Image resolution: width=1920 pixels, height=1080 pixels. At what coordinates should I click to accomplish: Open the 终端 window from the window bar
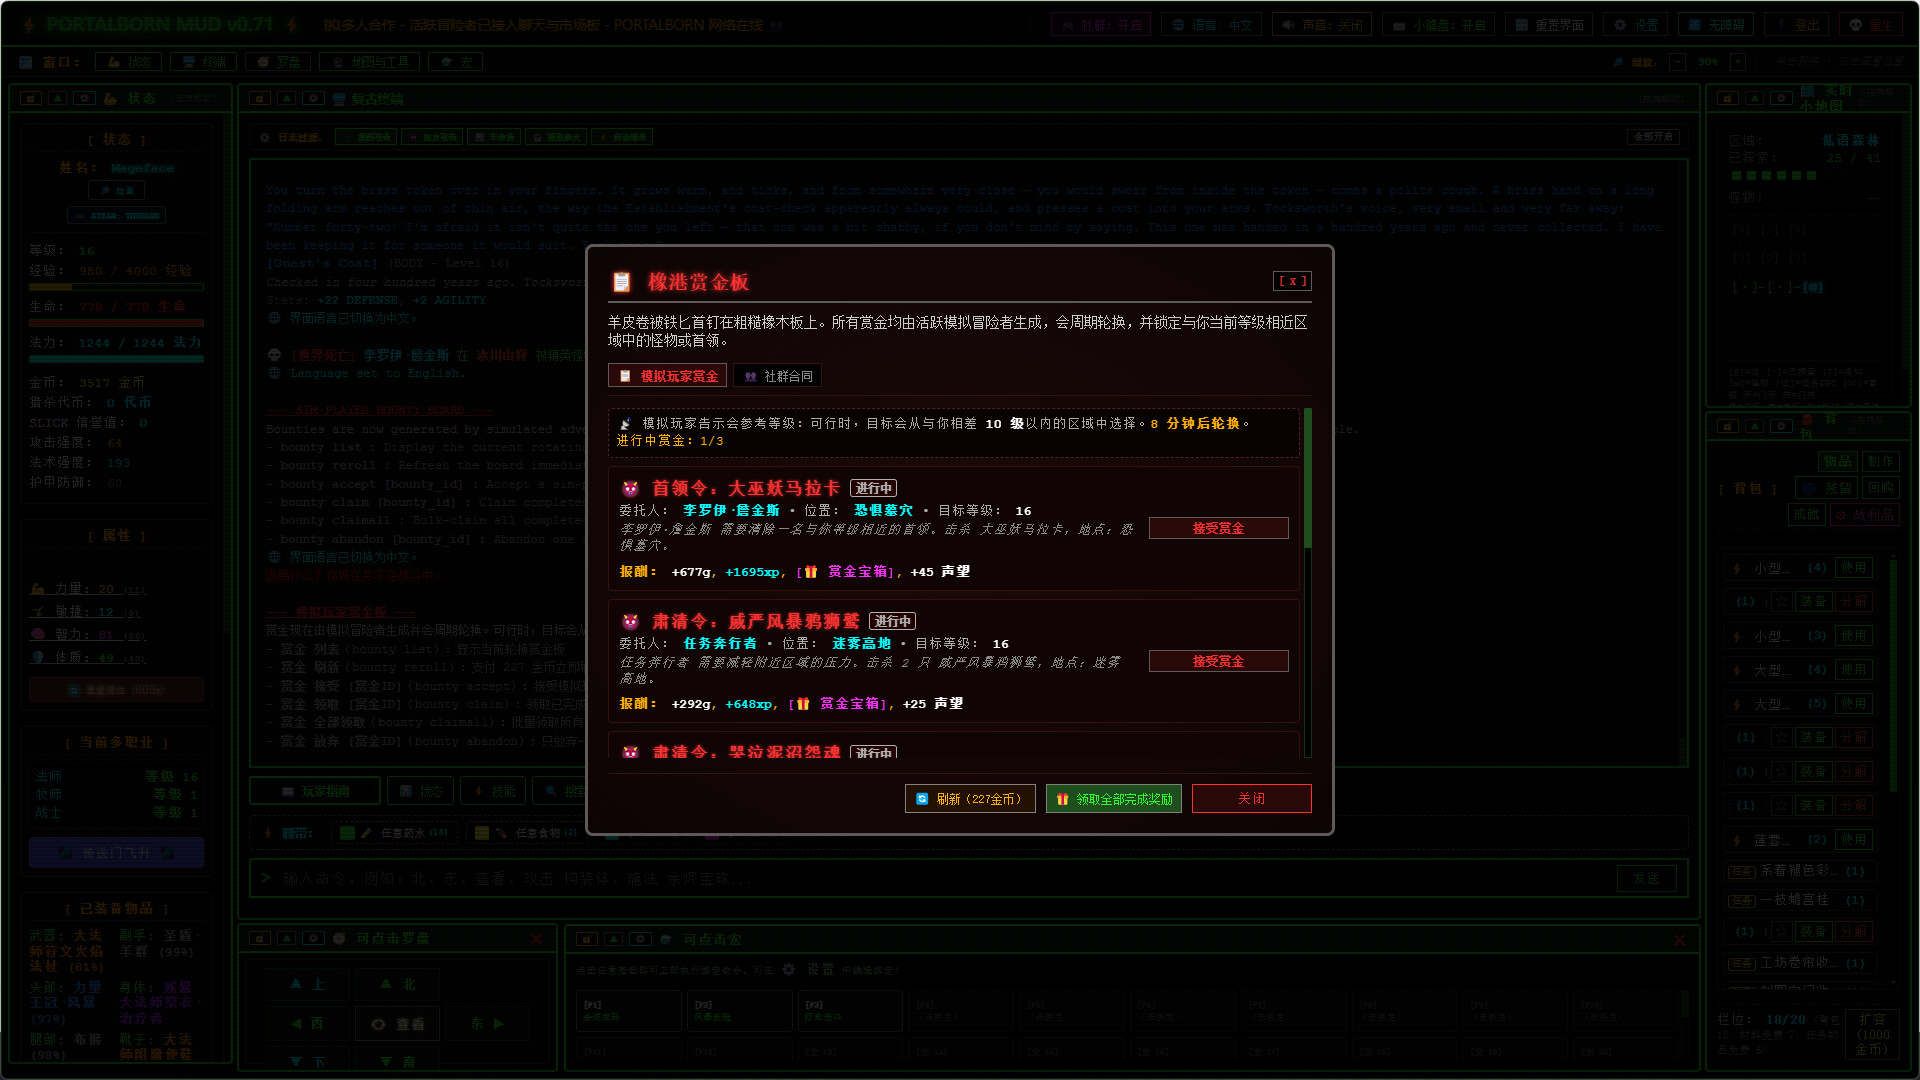point(204,62)
